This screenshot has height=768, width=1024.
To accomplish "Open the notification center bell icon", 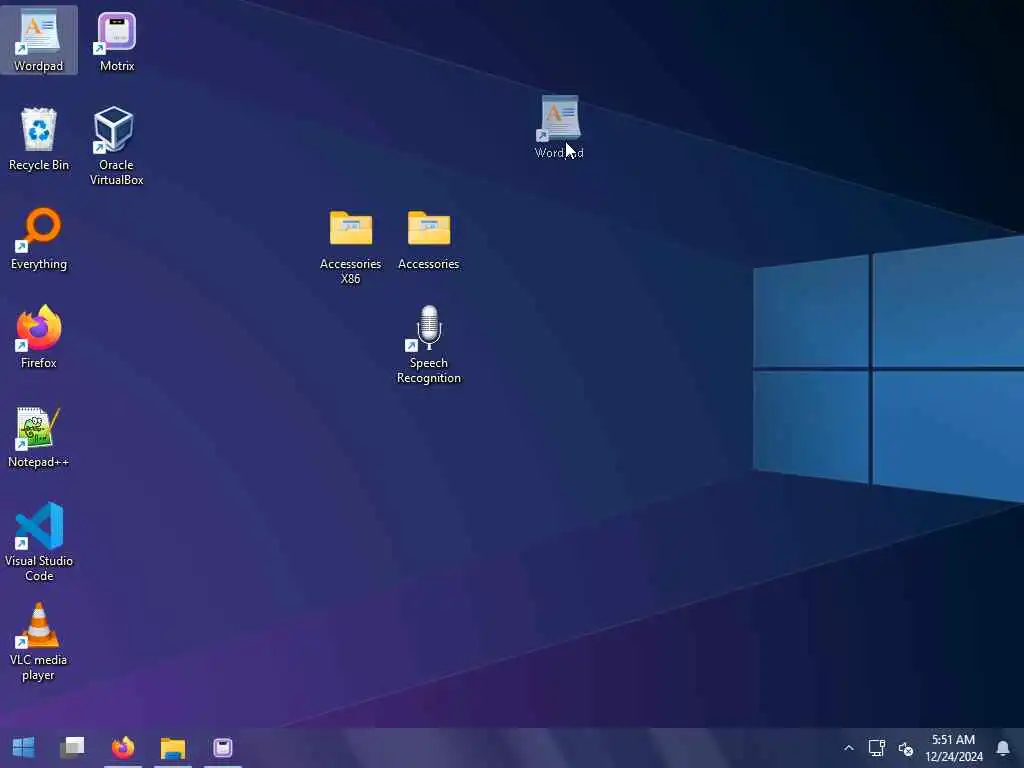I will pos(1003,748).
